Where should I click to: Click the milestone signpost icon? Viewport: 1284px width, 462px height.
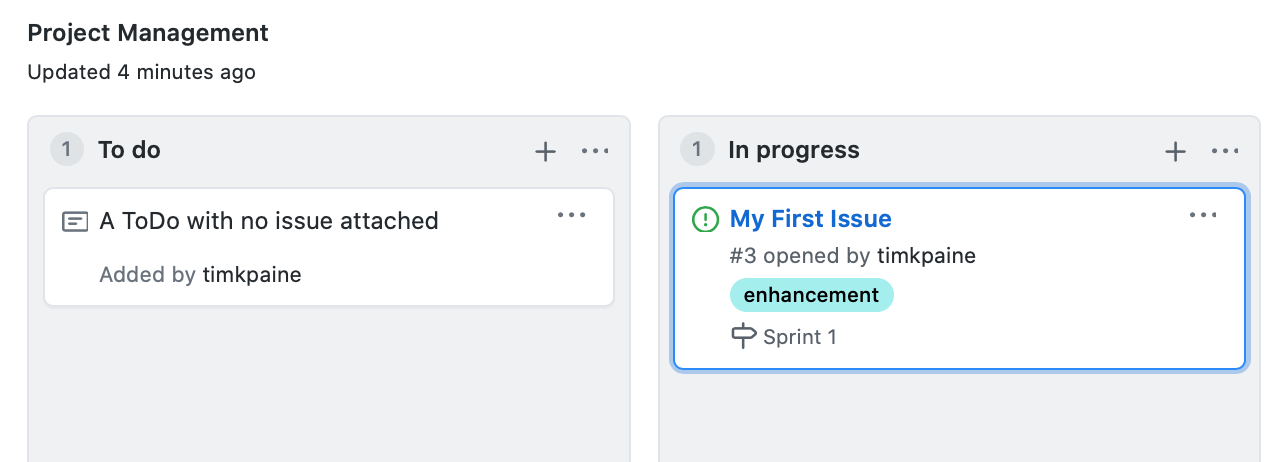tap(743, 337)
